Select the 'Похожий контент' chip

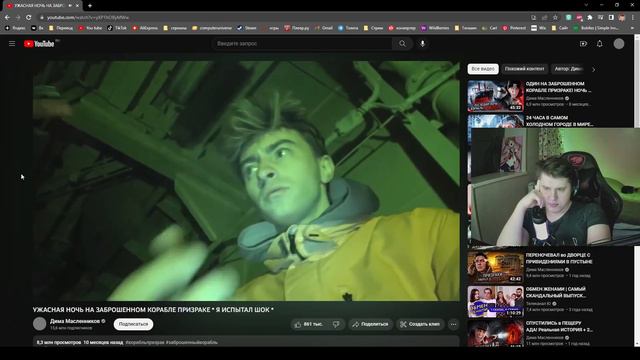(x=524, y=69)
